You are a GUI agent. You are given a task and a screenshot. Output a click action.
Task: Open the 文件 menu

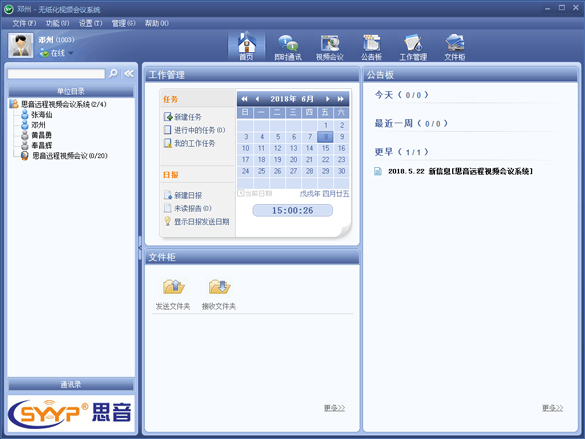[x=24, y=23]
